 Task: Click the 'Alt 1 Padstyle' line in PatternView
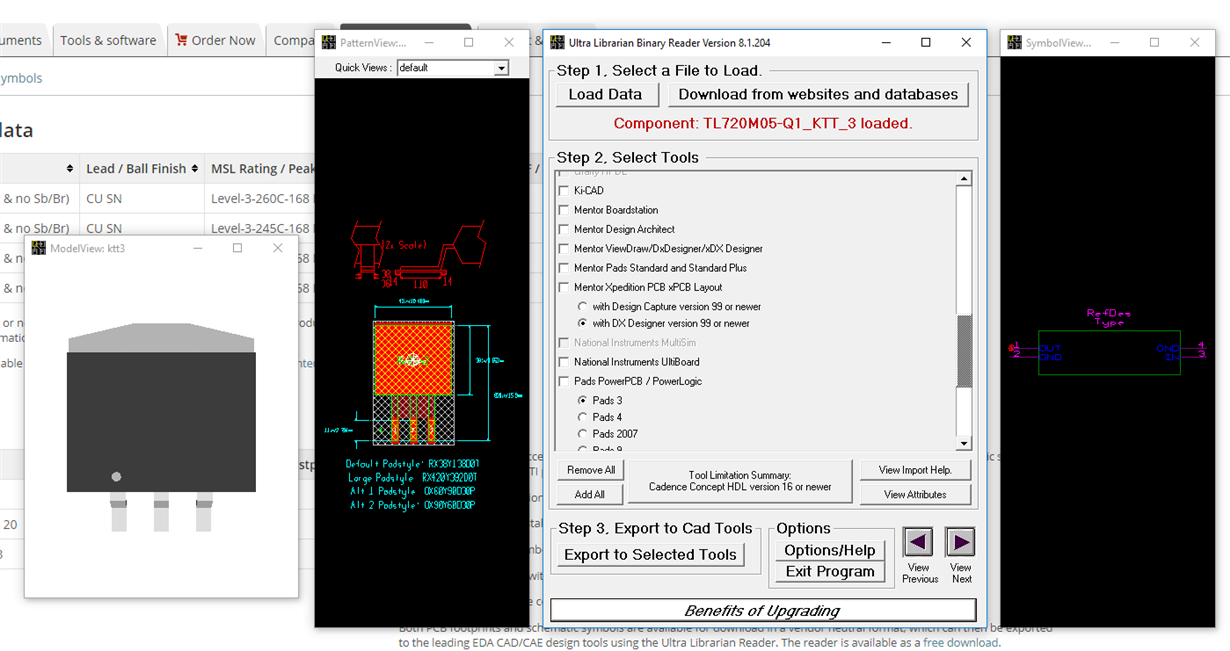(x=410, y=492)
